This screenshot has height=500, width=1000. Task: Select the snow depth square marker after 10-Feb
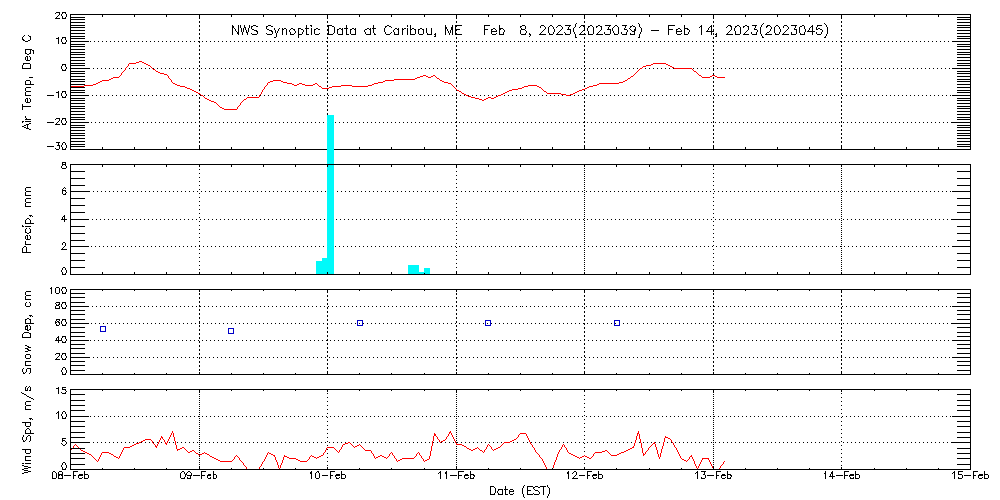point(360,323)
